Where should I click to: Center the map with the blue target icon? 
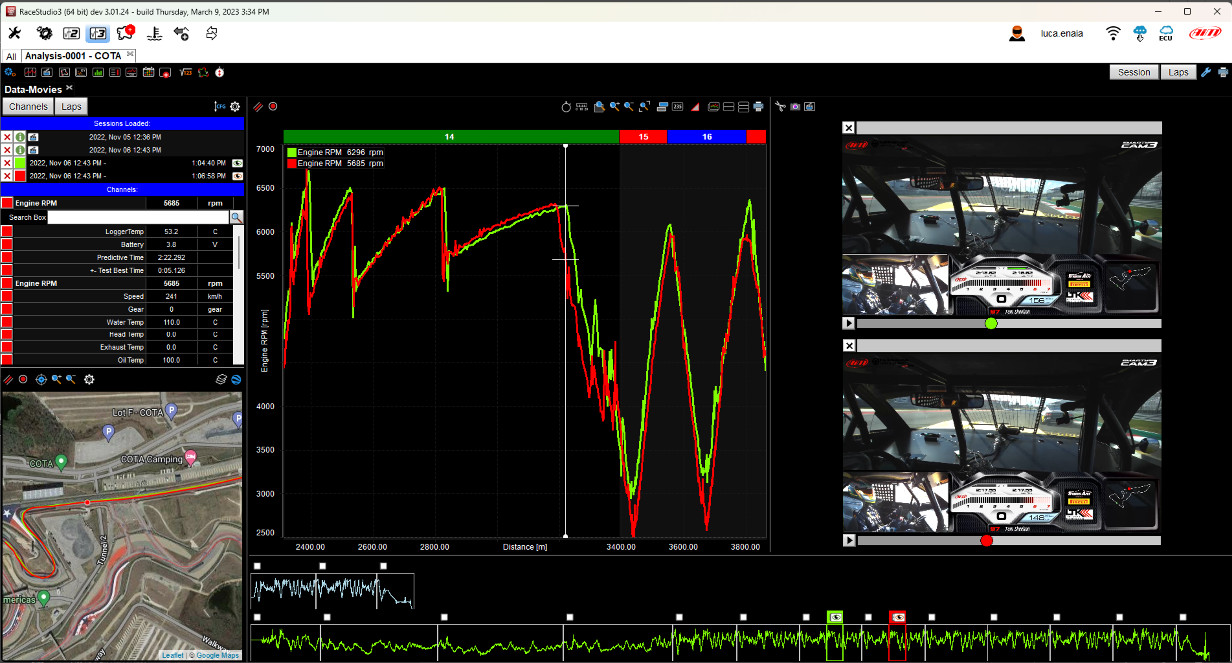tap(41, 380)
